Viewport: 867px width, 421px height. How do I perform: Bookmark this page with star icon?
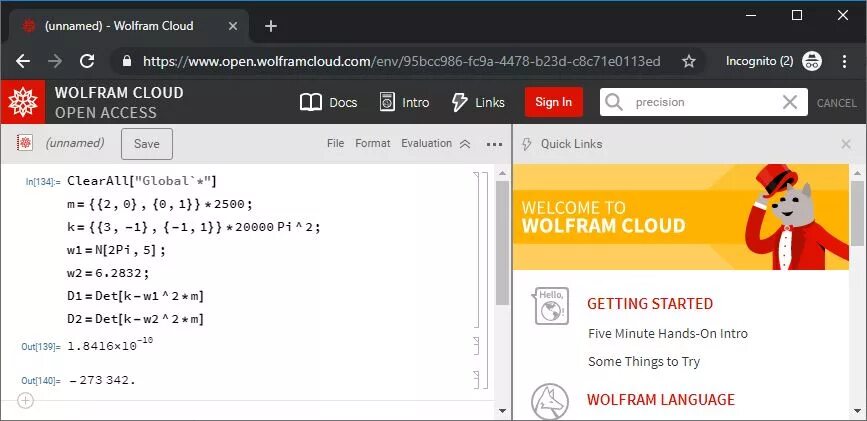688,61
